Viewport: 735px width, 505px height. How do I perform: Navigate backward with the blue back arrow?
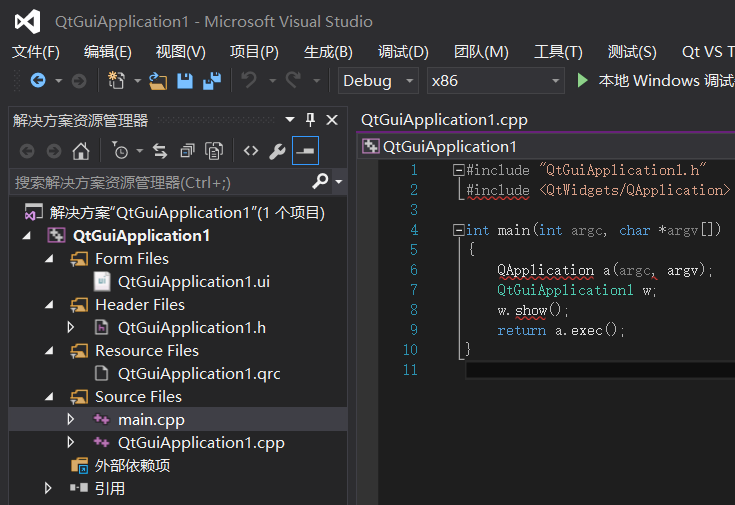(x=38, y=81)
